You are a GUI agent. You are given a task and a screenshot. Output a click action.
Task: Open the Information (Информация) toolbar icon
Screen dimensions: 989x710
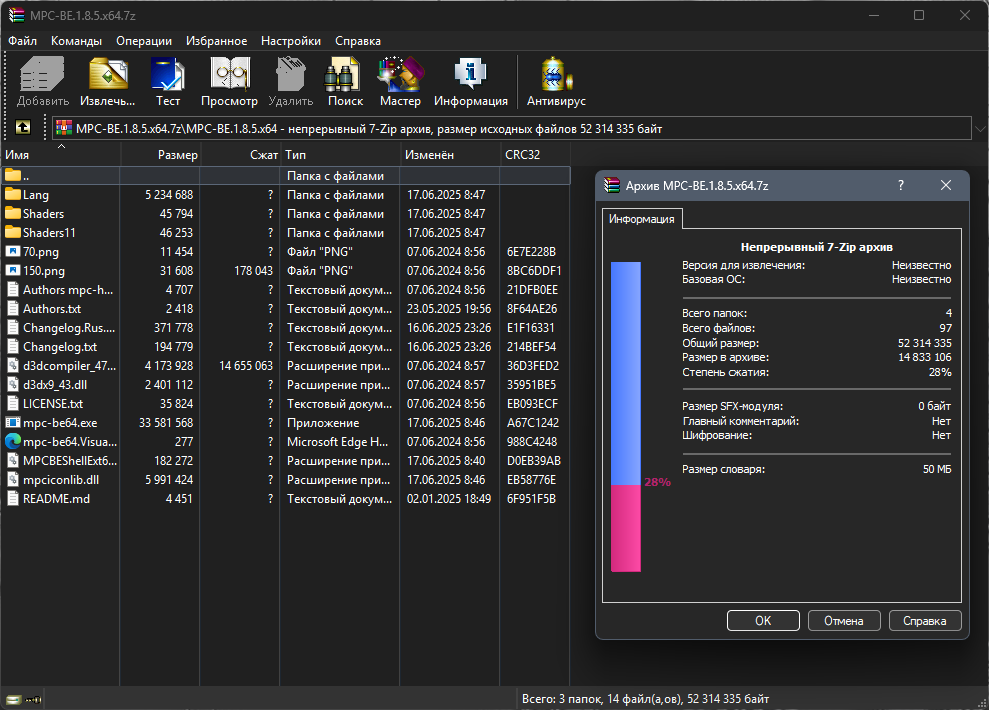coord(470,76)
